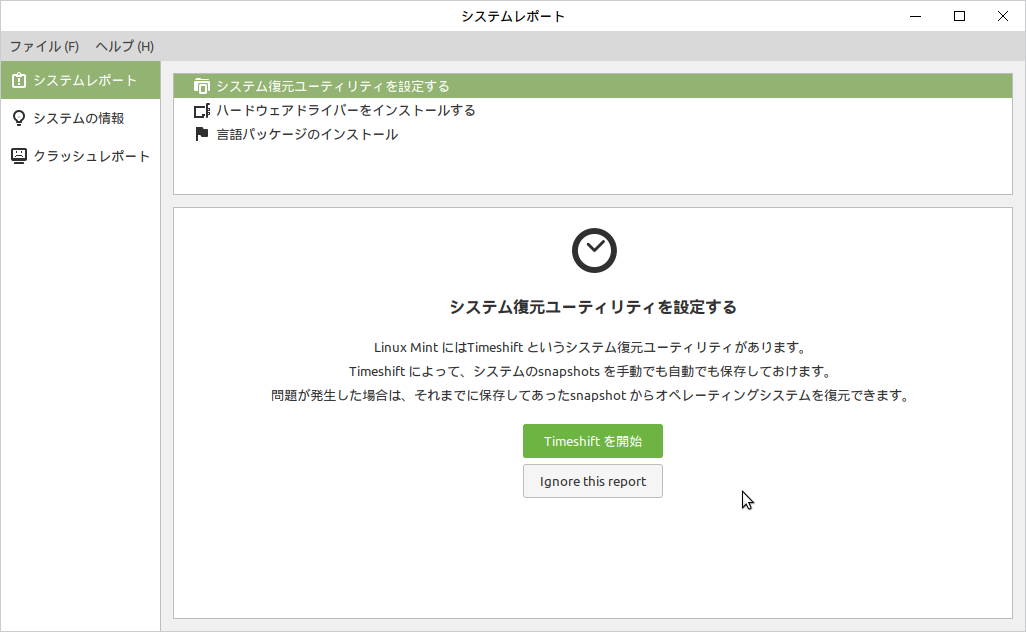Select ハードウェアドライバーをインストールする report row
Viewport: 1026px width, 632px height.
tap(593, 111)
